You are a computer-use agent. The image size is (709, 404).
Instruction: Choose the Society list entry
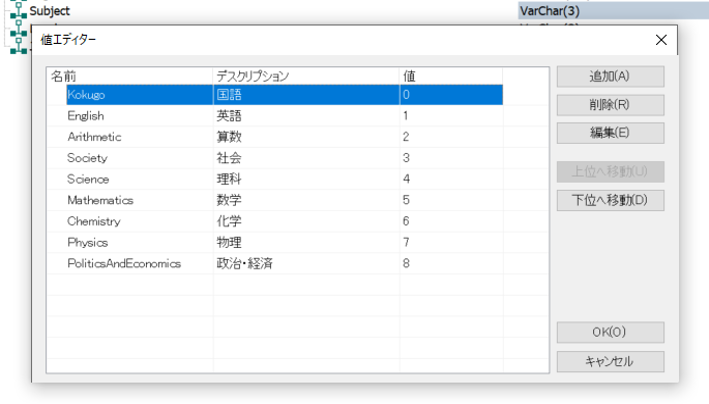pyautogui.click(x=87, y=158)
